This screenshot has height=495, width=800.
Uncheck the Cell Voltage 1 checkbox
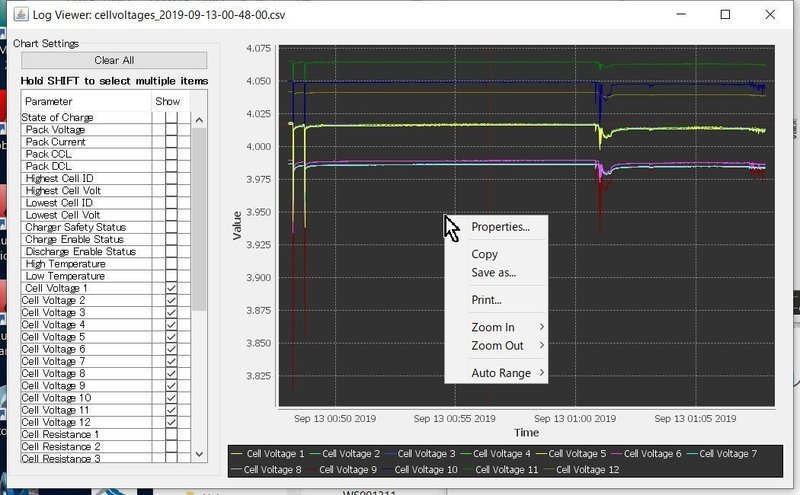171,288
